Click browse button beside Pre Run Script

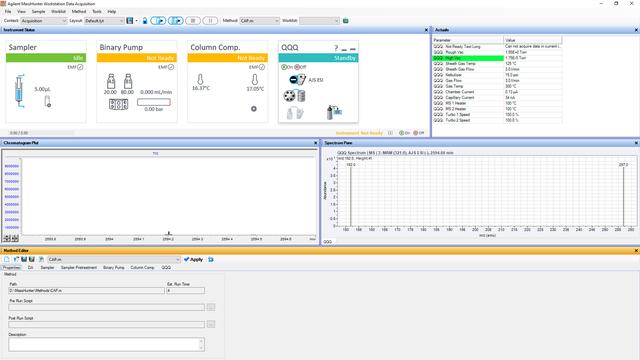tap(211, 307)
